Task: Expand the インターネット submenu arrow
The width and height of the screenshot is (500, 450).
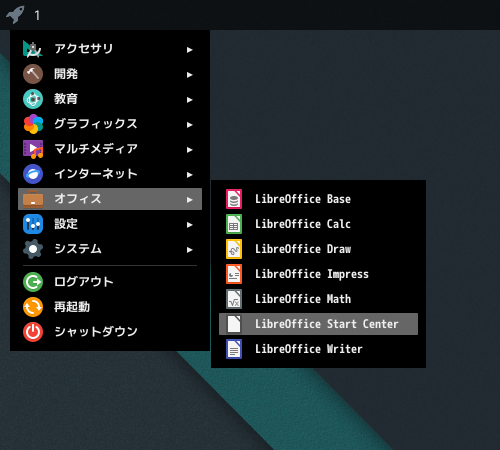Action: coord(190,175)
